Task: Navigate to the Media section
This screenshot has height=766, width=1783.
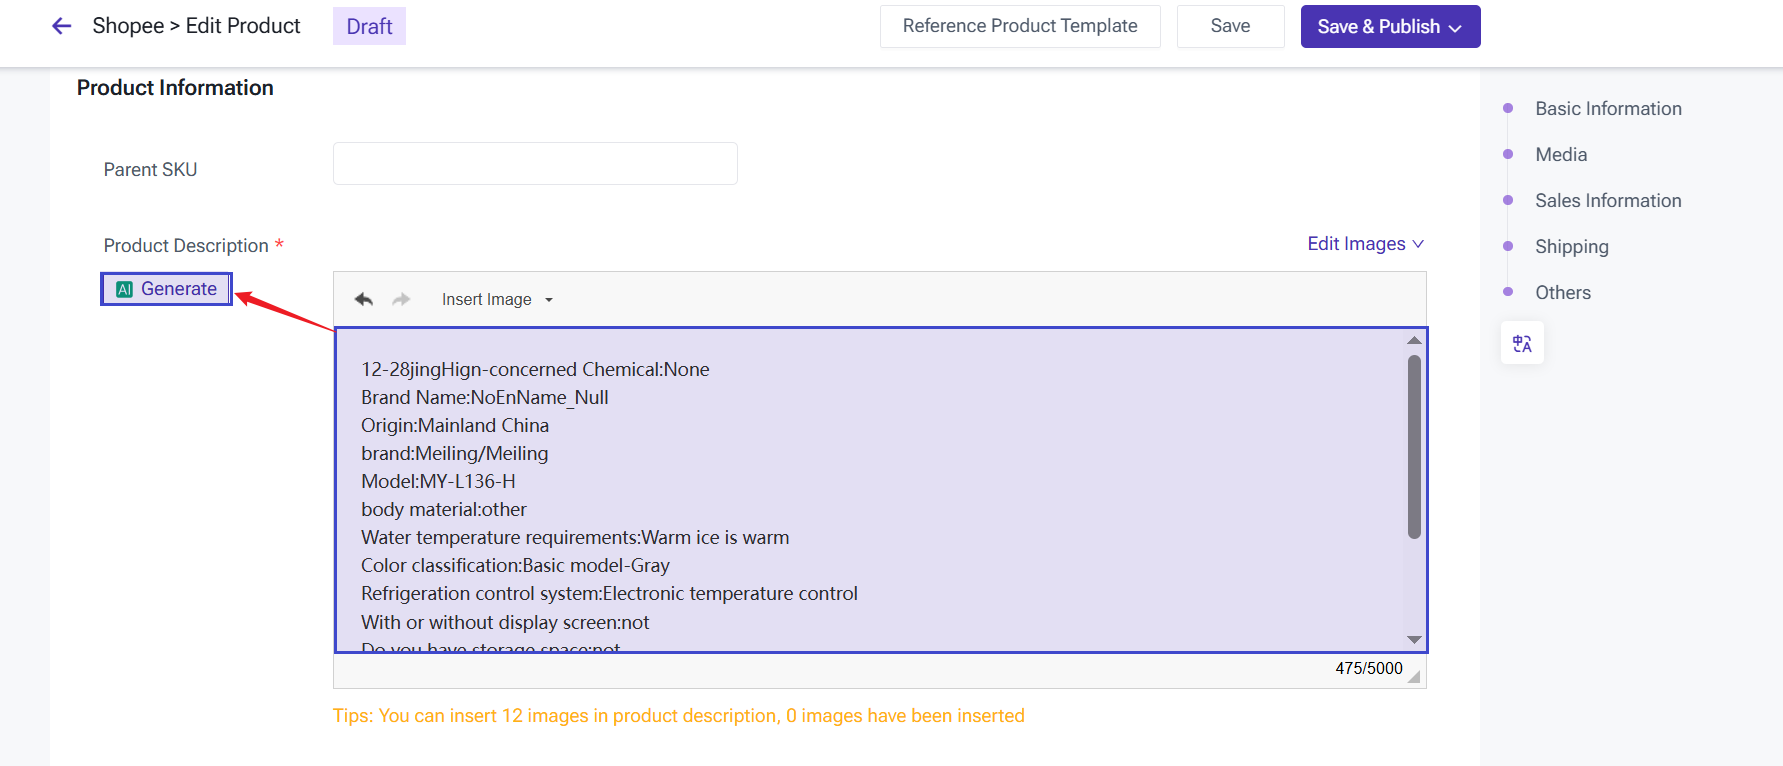Action: (1561, 154)
